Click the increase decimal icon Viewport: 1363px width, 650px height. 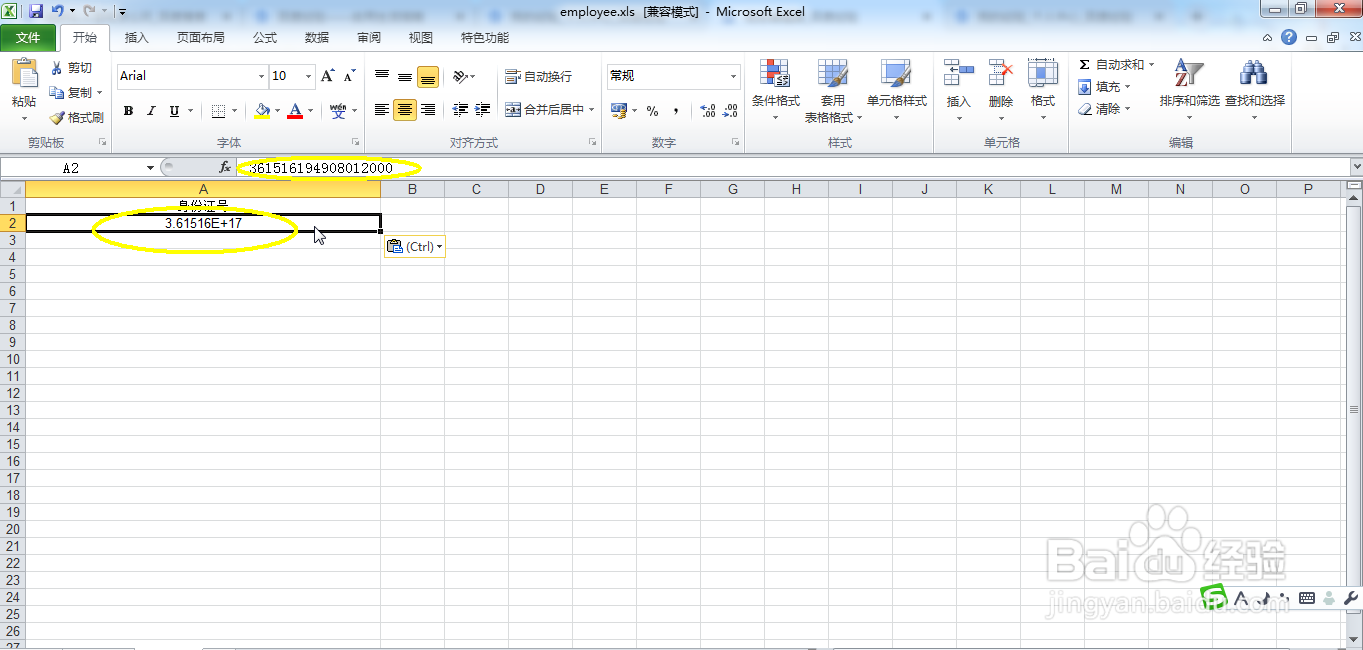[x=707, y=111]
